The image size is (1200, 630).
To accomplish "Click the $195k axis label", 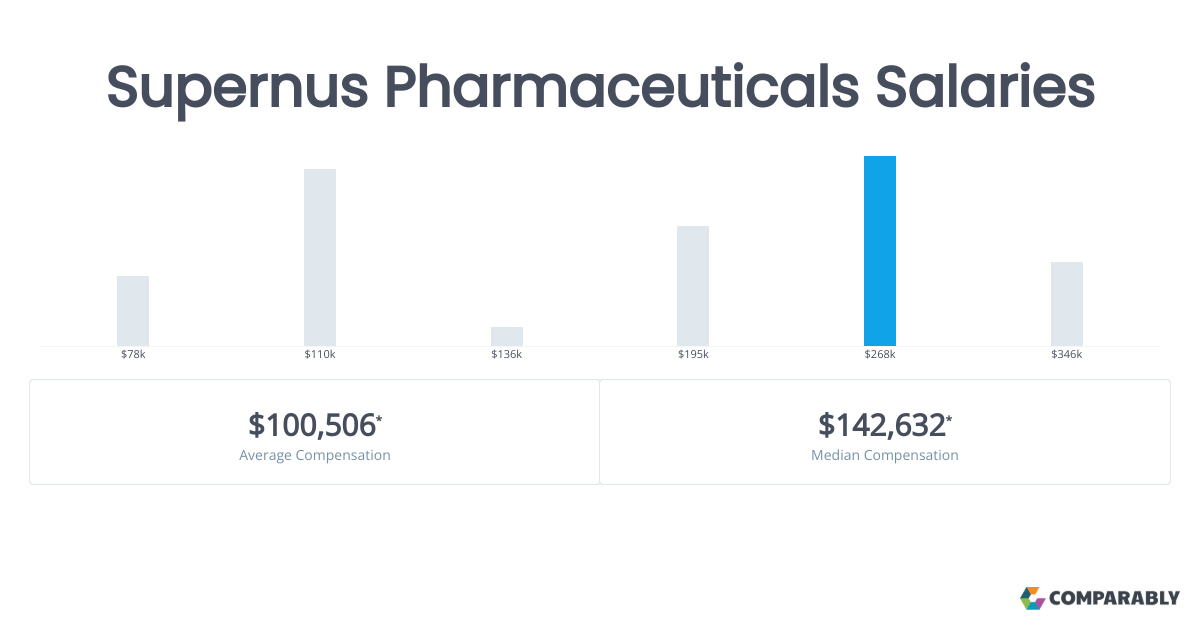I will click(x=693, y=355).
